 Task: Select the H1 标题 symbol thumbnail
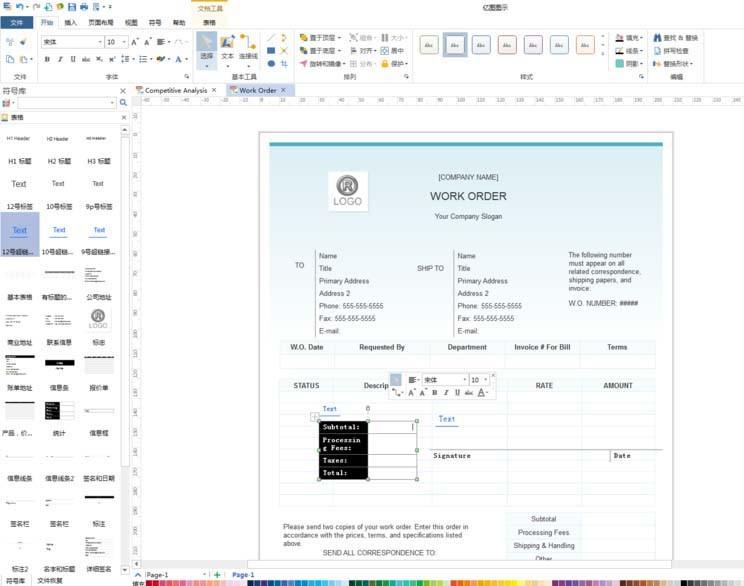coord(19,161)
